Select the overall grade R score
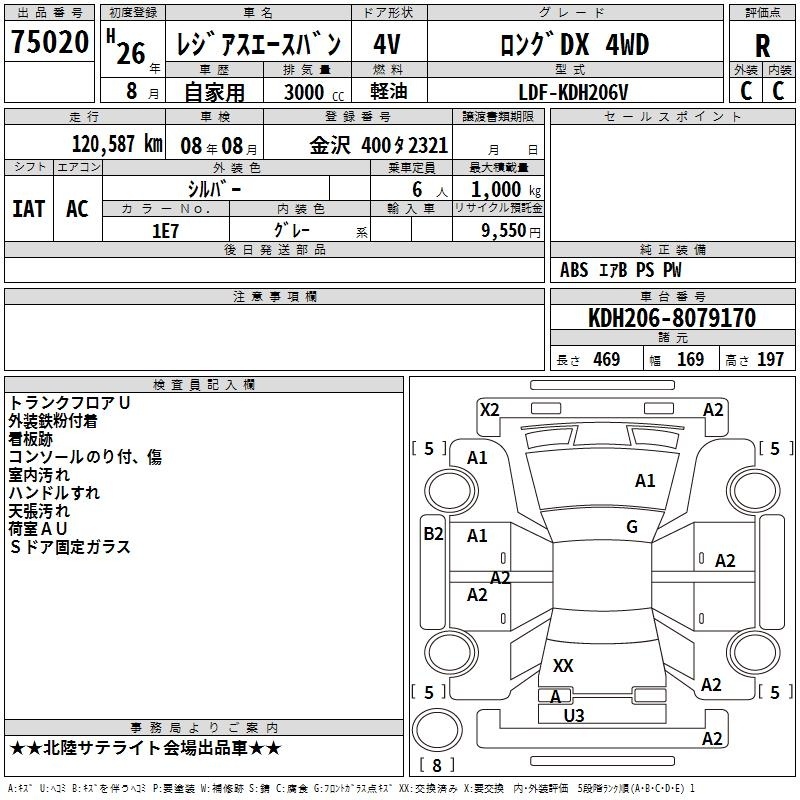 762,45
